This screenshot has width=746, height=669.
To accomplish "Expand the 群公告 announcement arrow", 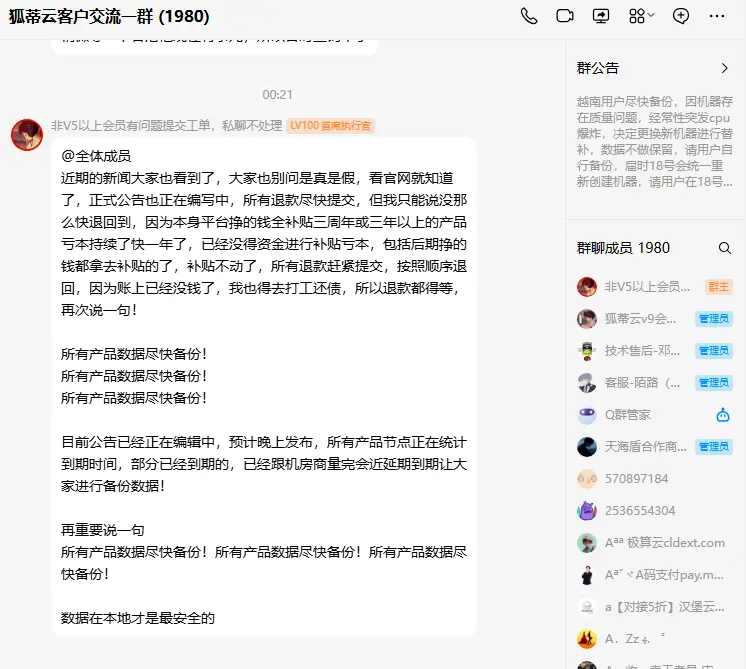I will (x=724, y=68).
